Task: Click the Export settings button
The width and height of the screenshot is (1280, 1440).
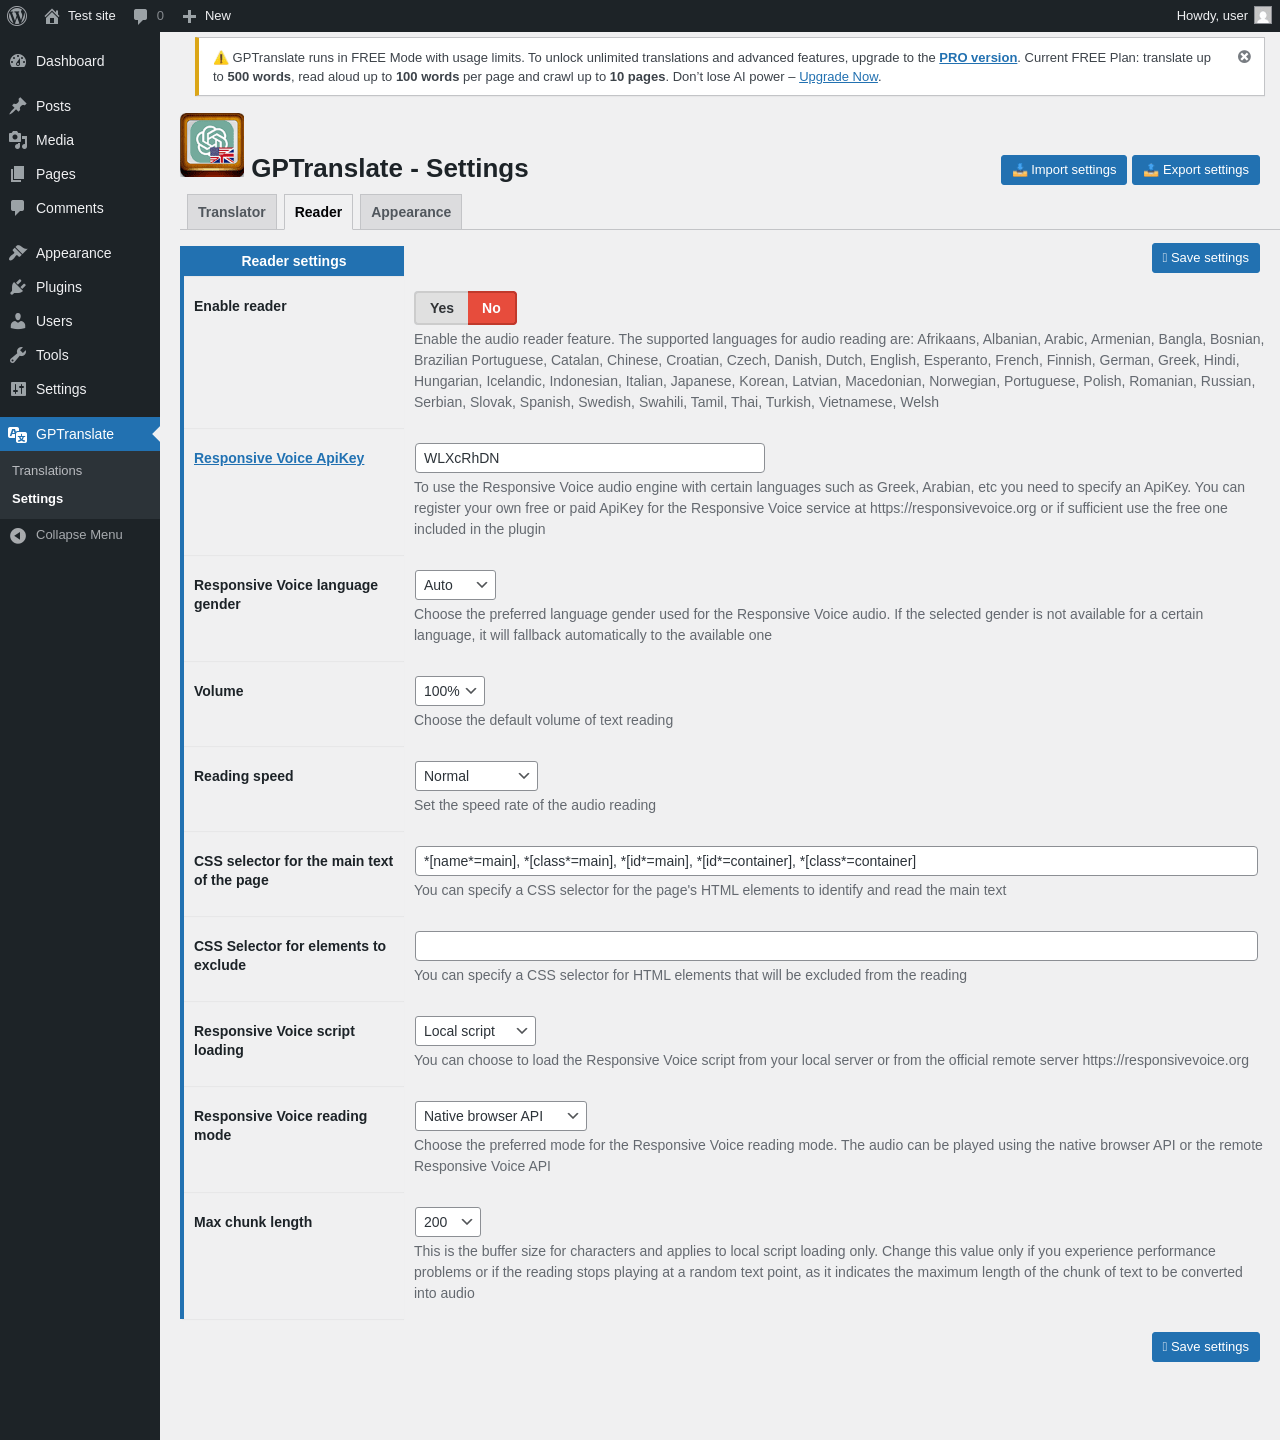Action: point(1196,170)
